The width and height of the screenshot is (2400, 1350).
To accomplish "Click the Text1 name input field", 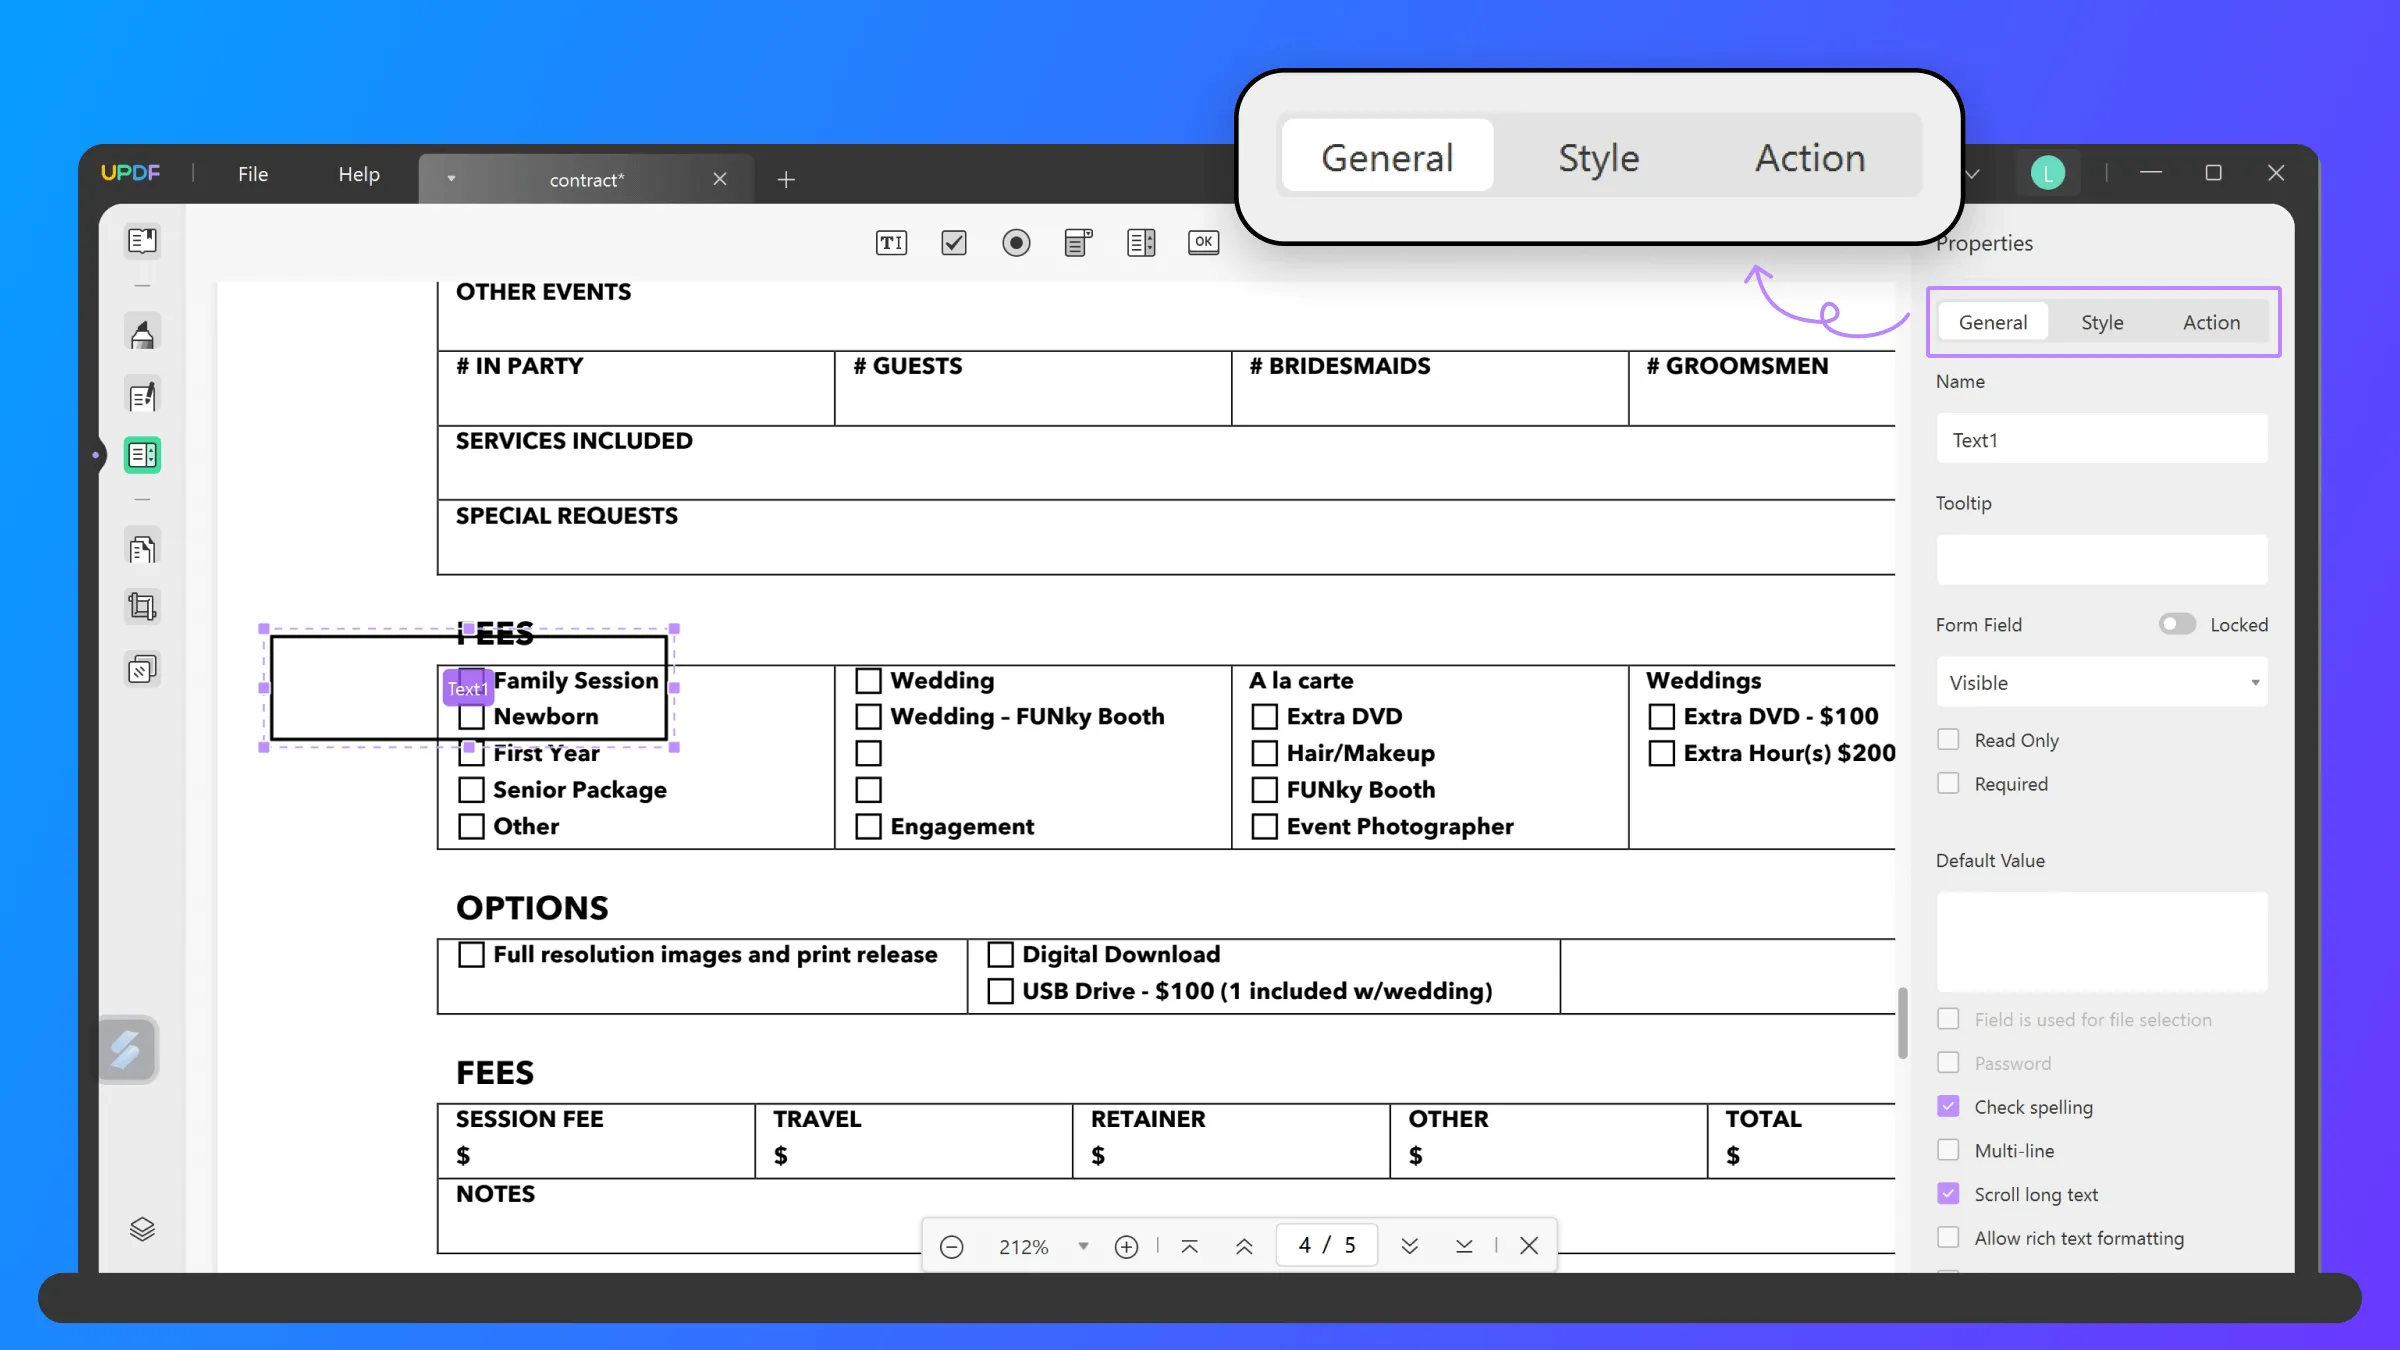I will click(x=2102, y=440).
